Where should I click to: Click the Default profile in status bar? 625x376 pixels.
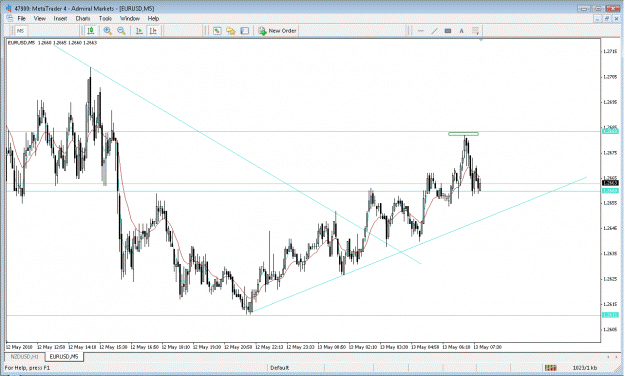tap(280, 368)
